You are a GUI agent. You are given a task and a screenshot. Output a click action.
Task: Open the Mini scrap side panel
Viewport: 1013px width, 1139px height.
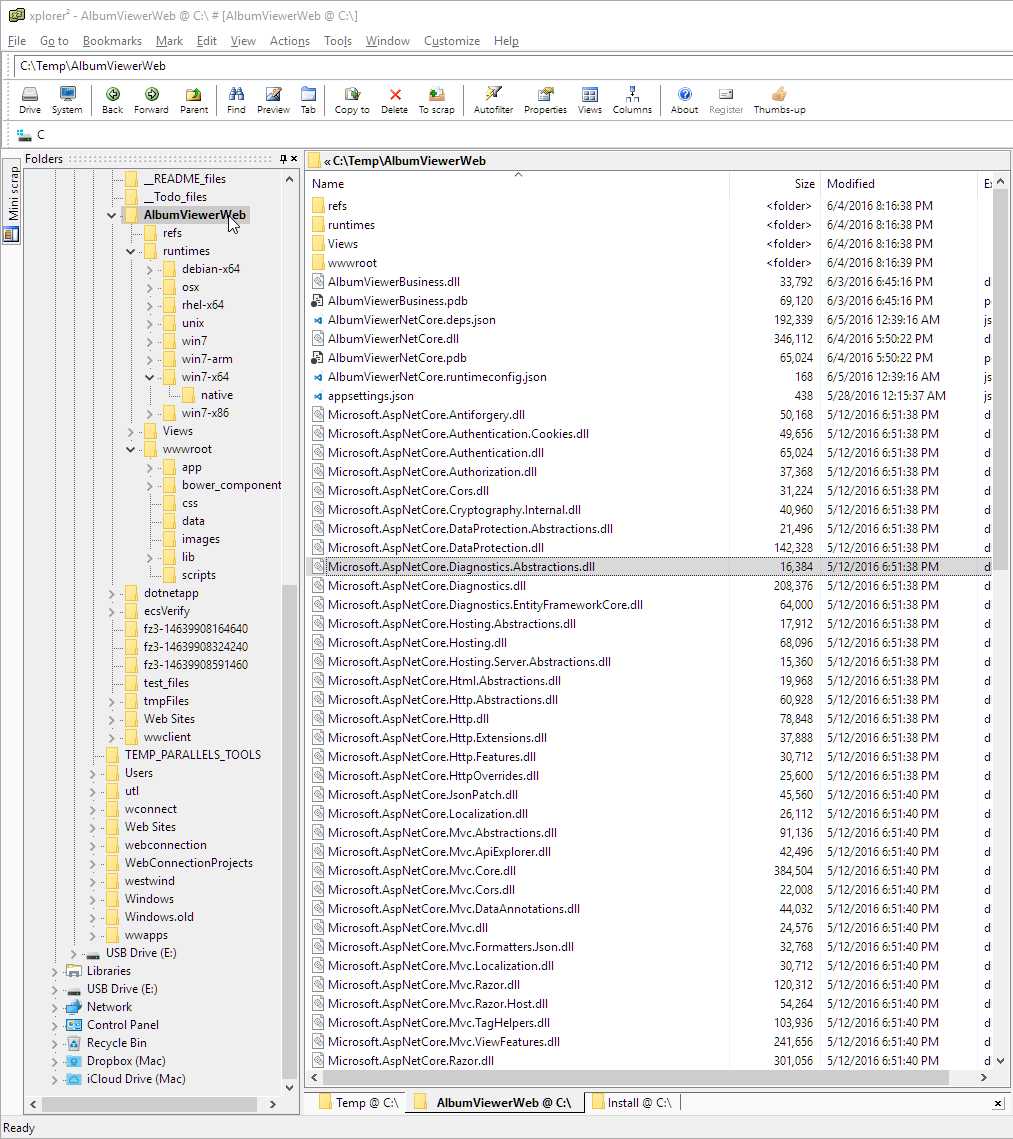pos(12,203)
